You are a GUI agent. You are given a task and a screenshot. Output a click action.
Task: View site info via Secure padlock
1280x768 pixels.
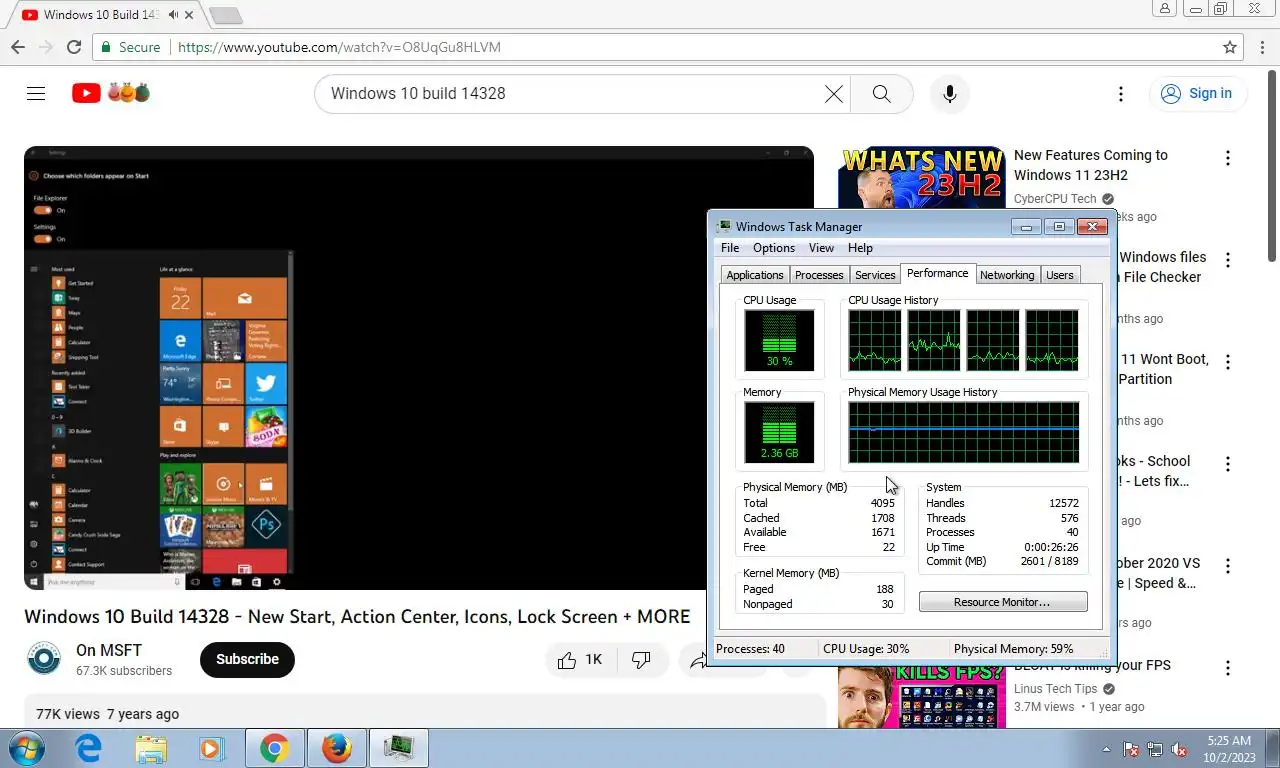129,47
